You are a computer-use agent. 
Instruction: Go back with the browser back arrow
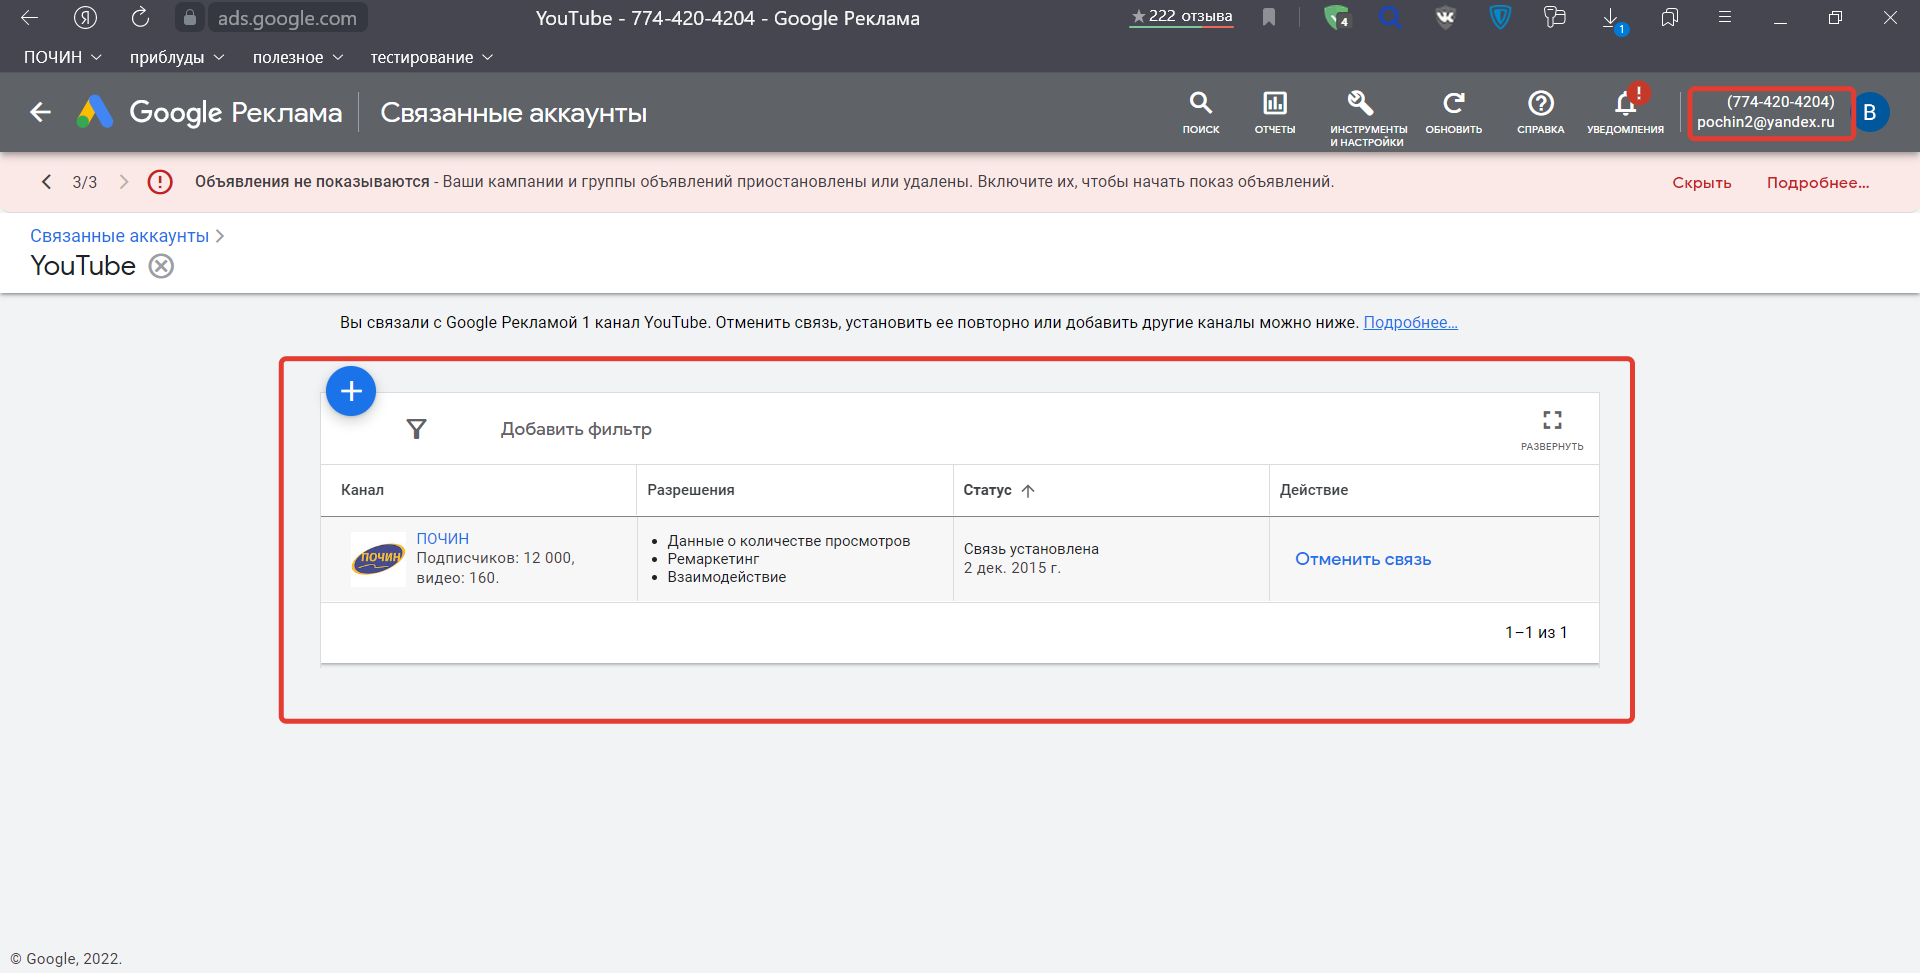coord(30,18)
